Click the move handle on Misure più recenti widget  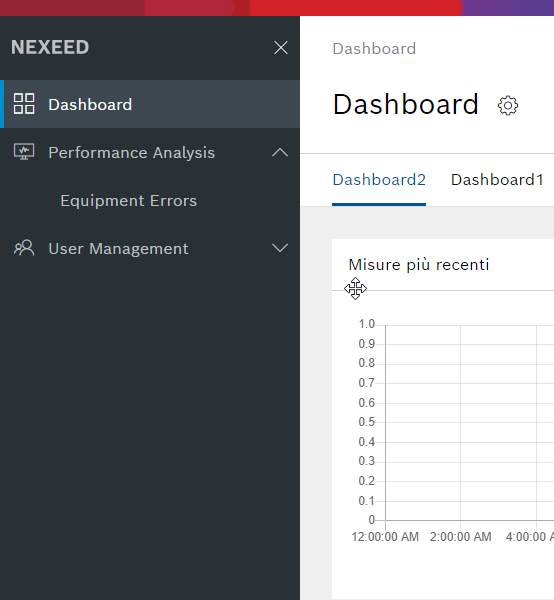(355, 289)
